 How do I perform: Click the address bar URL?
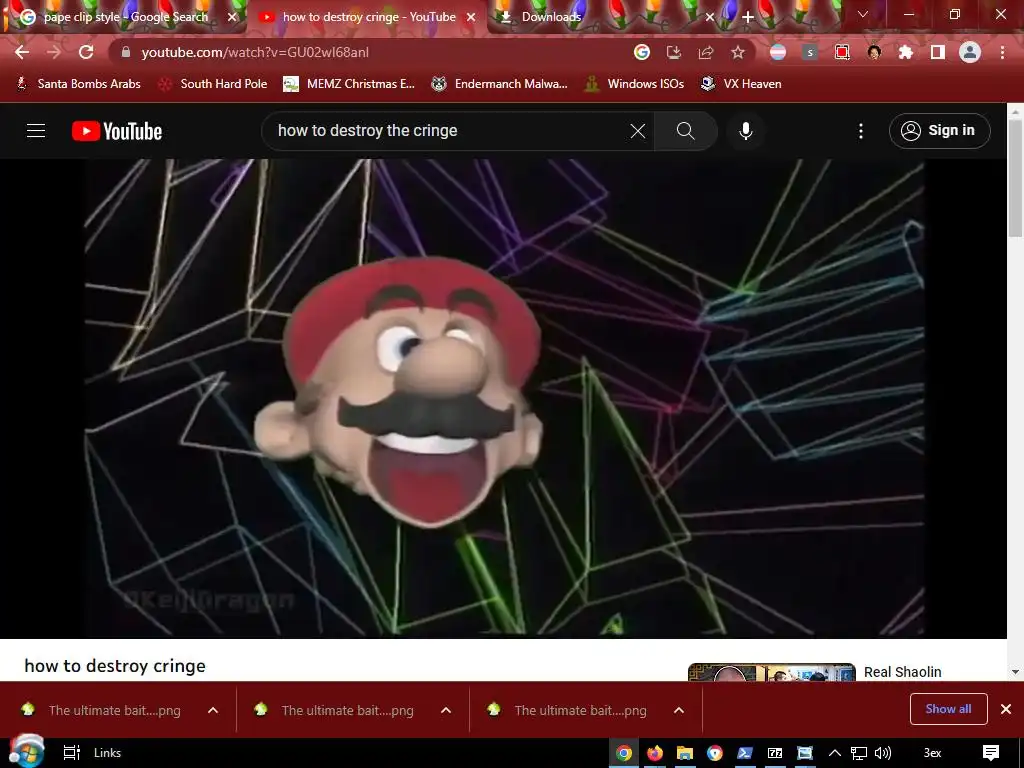[255, 52]
